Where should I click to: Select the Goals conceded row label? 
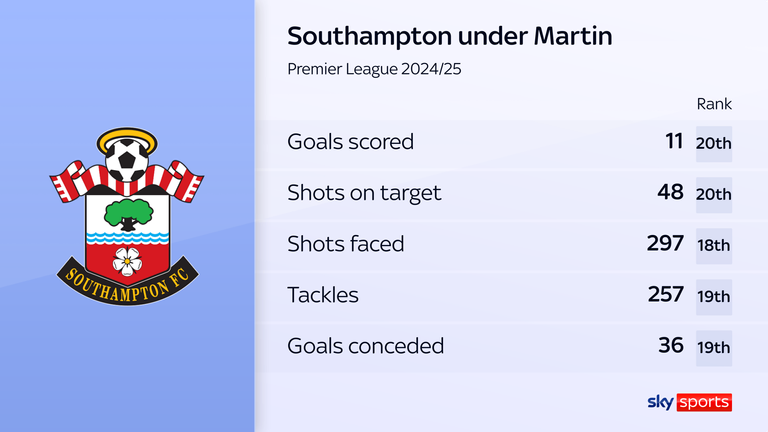(365, 346)
